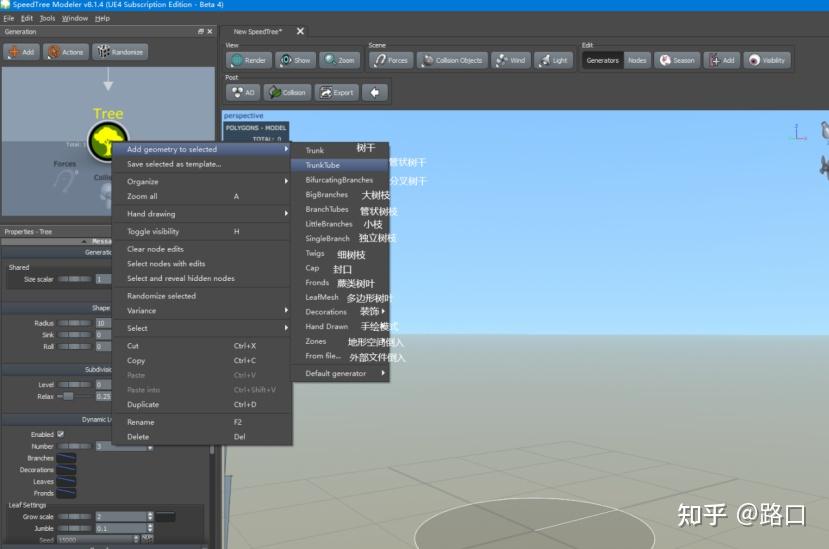829x549 pixels.
Task: Expand the Organize submenu
Action: click(x=201, y=181)
